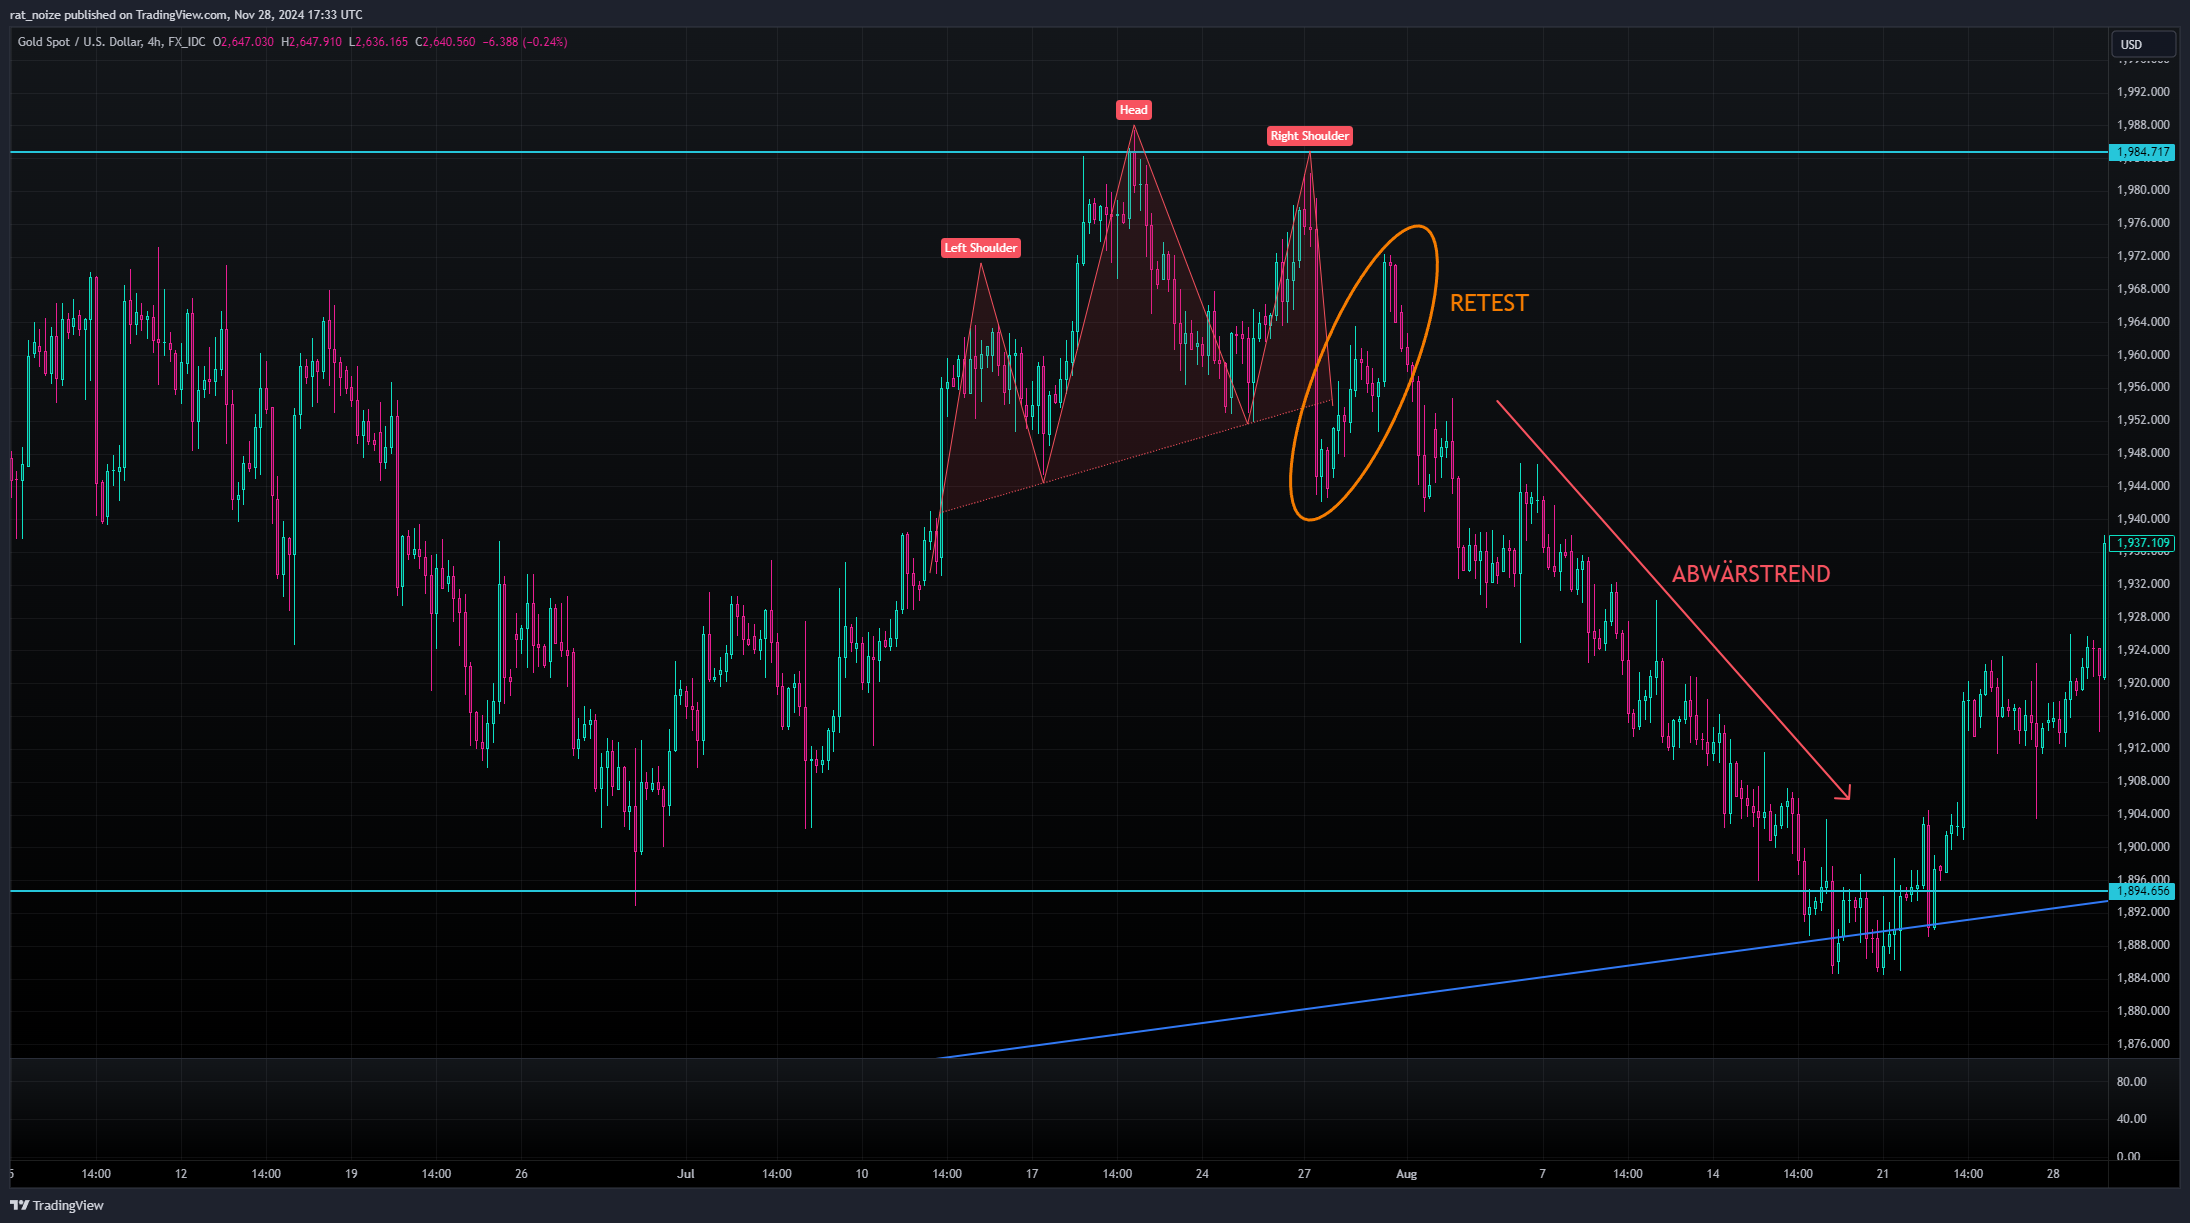Click the 26 date label on time axis
This screenshot has height=1223, width=2190.
[521, 1174]
